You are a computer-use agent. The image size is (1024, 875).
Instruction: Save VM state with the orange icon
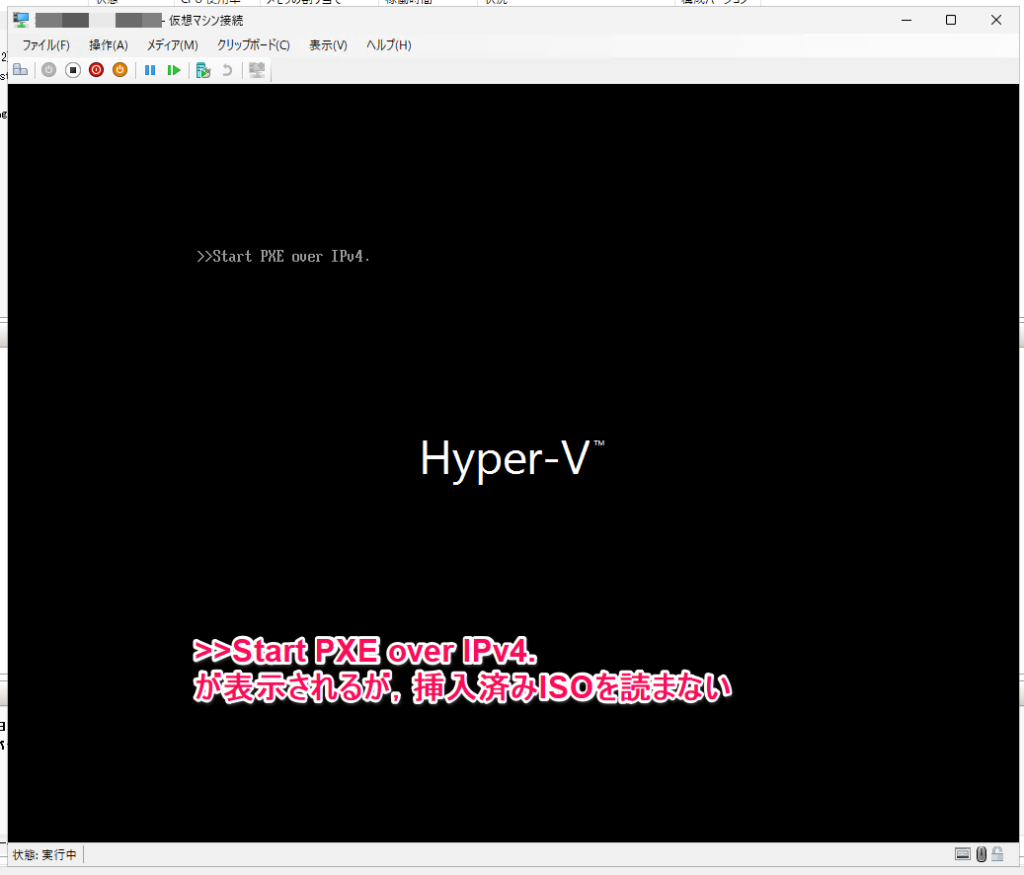[x=120, y=70]
